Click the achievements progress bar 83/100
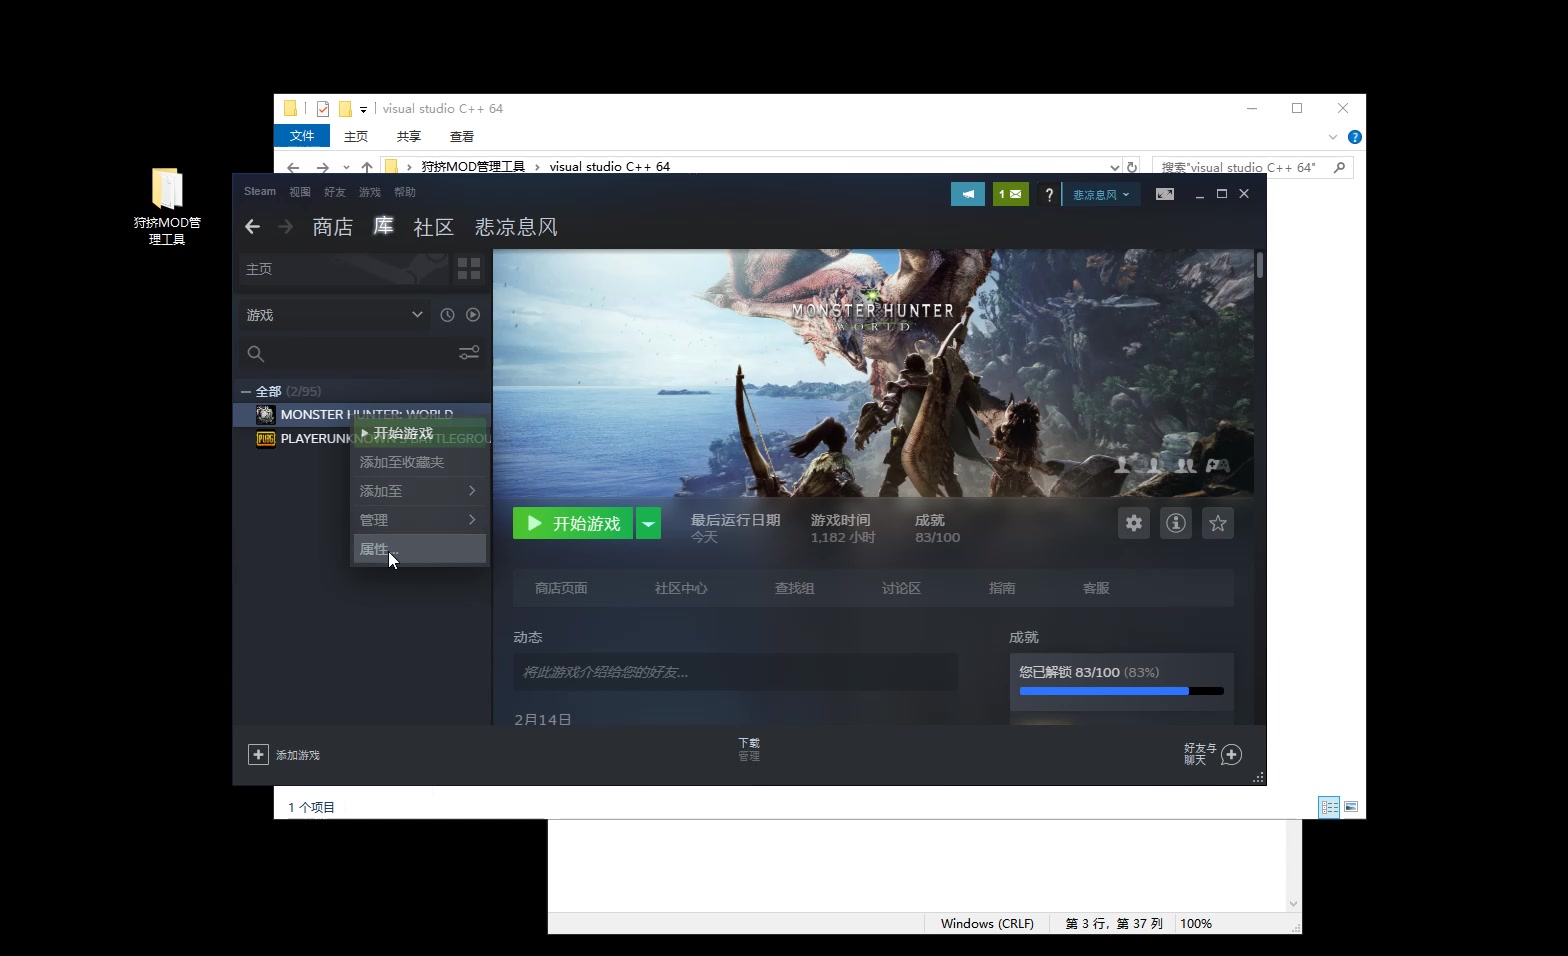The width and height of the screenshot is (1568, 956). [x=1122, y=691]
